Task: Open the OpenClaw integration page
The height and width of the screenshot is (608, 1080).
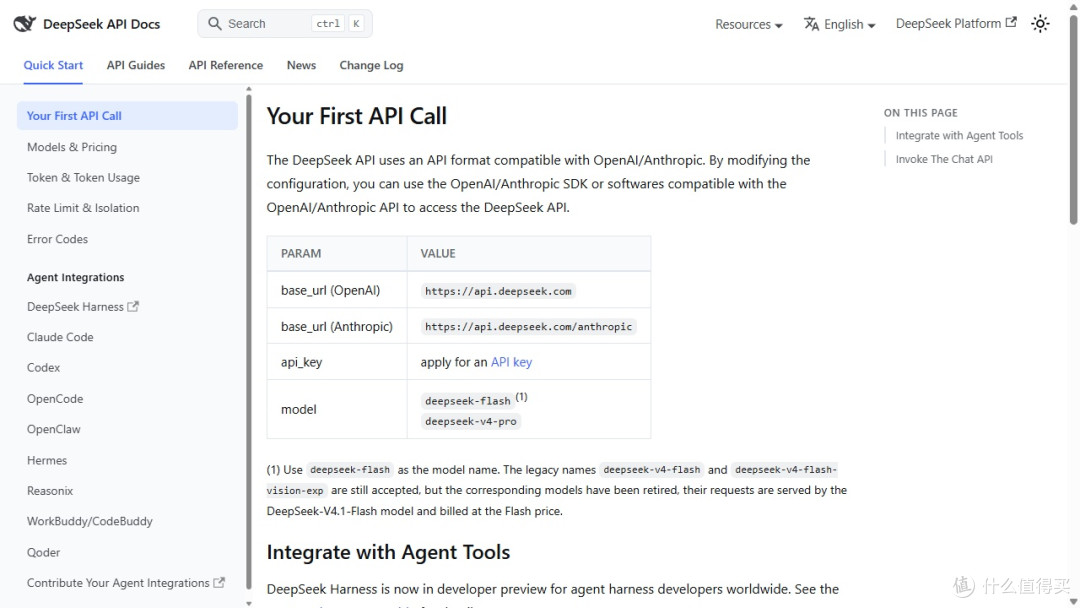Action: point(54,429)
